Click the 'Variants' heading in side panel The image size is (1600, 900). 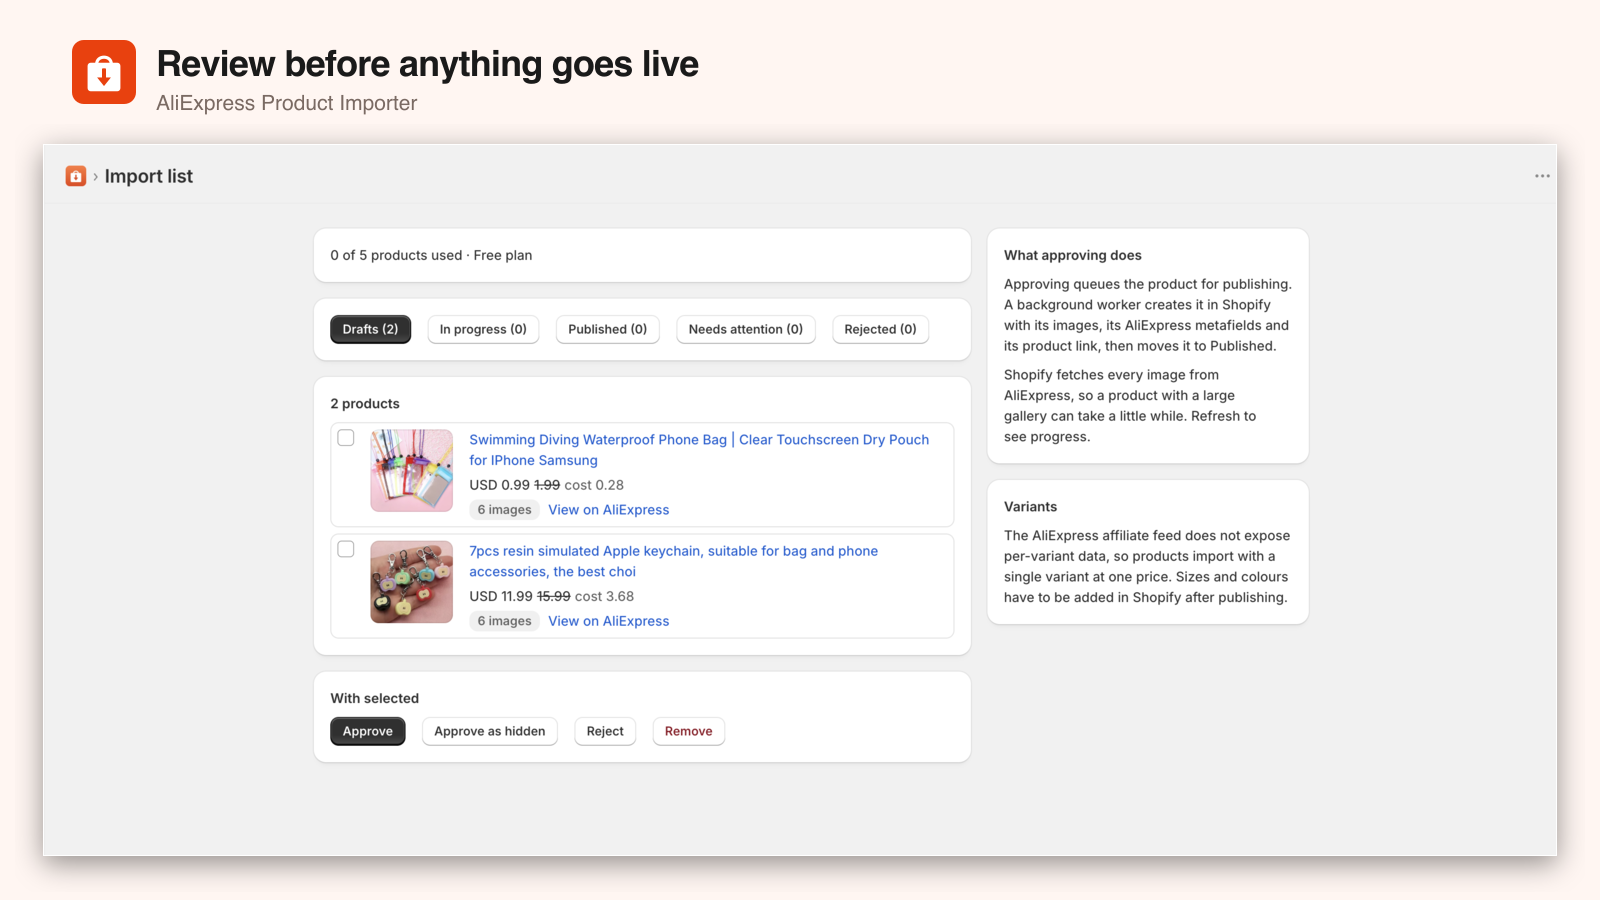point(1031,507)
